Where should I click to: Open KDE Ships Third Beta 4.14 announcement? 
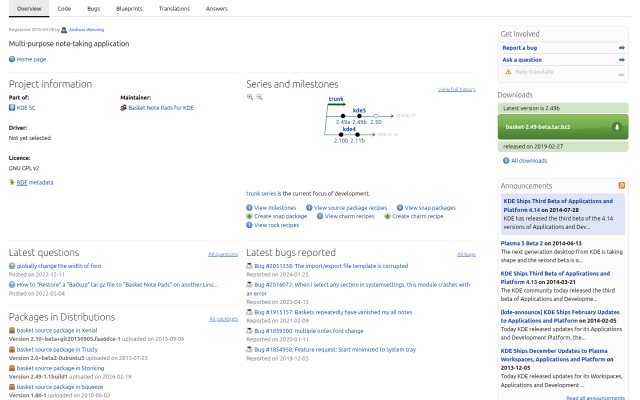(558, 205)
